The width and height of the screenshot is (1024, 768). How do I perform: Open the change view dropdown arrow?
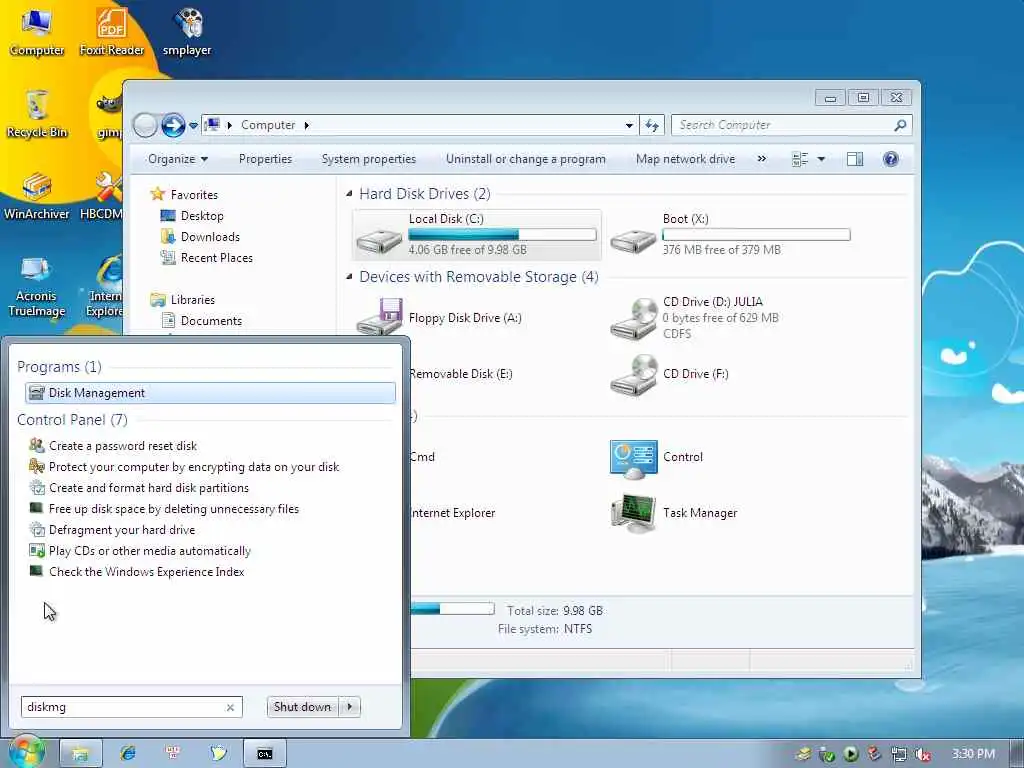click(822, 159)
